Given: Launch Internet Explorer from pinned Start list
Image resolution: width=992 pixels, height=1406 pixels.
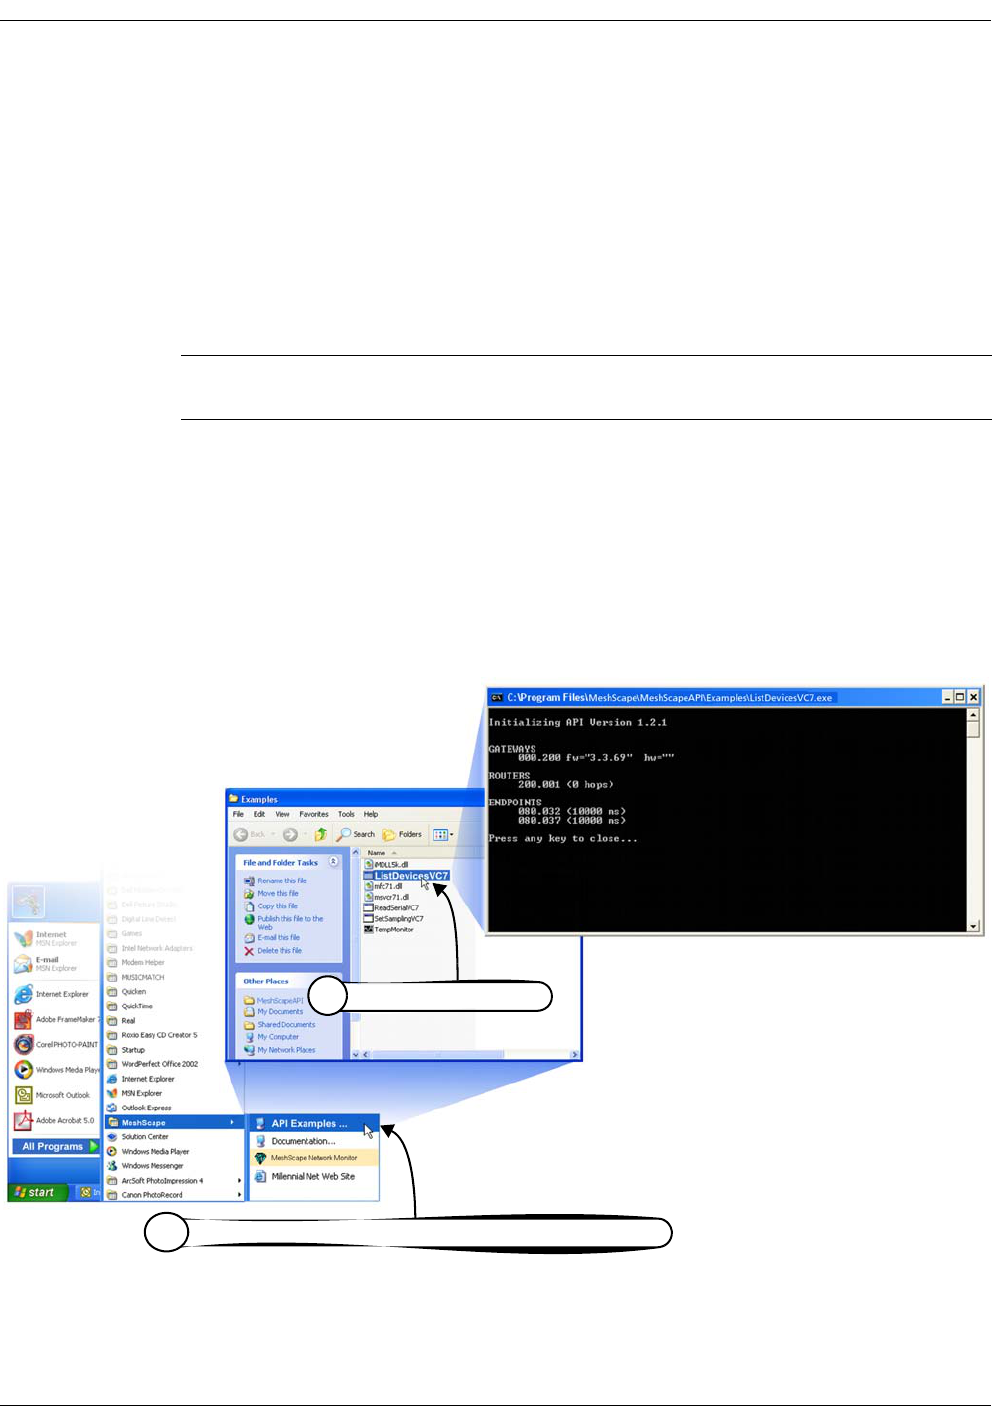Looking at the screenshot, I should pyautogui.click(x=52, y=994).
